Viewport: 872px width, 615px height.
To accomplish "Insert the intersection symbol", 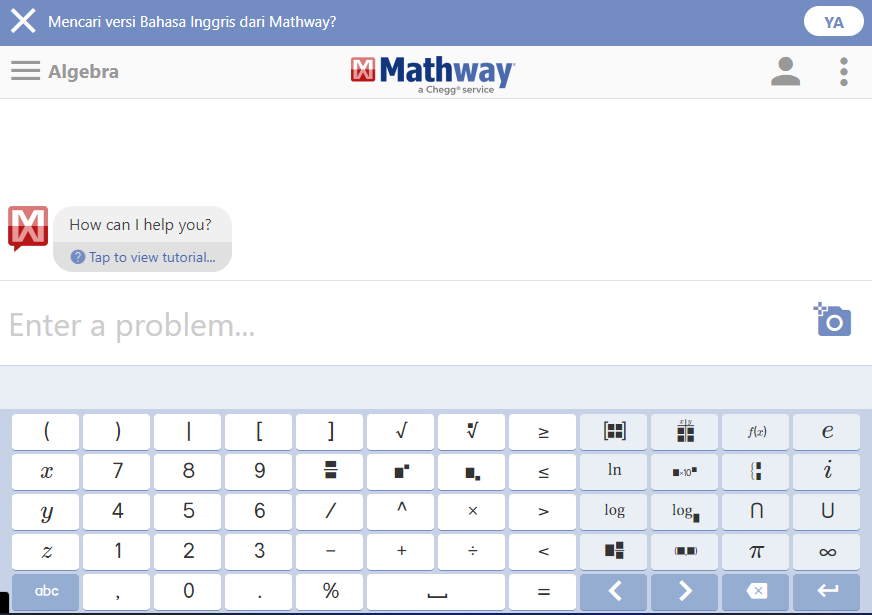I will [756, 512].
